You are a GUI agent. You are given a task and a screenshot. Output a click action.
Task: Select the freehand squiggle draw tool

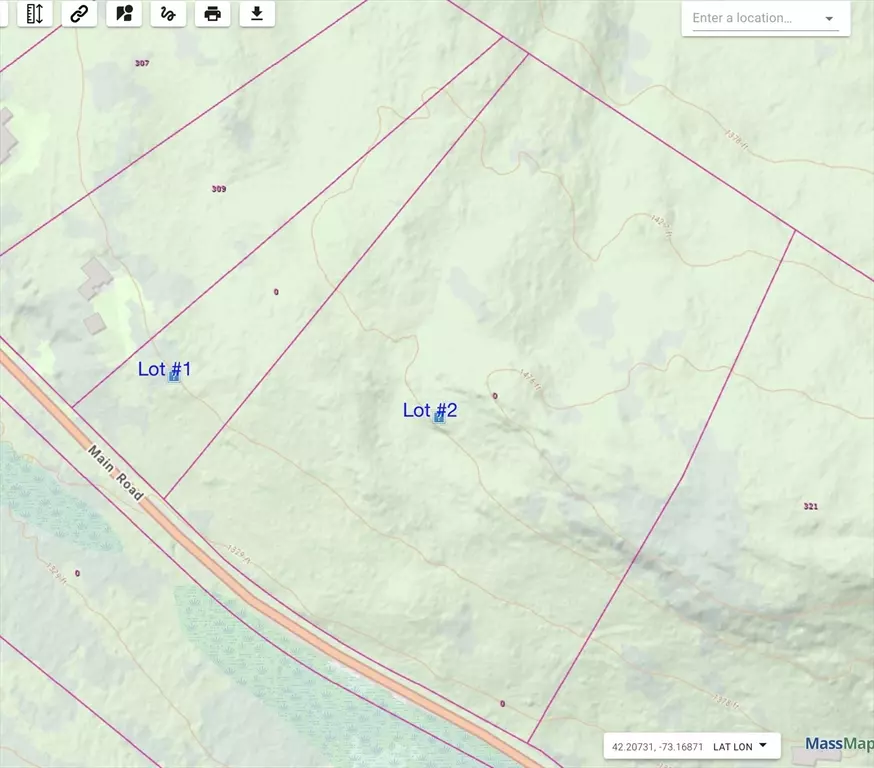168,13
